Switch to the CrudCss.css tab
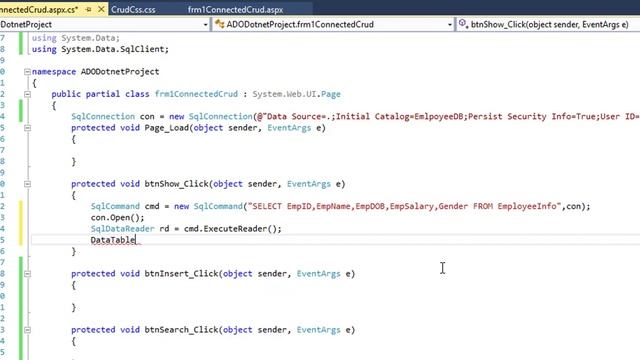The image size is (640, 360). 133,9
